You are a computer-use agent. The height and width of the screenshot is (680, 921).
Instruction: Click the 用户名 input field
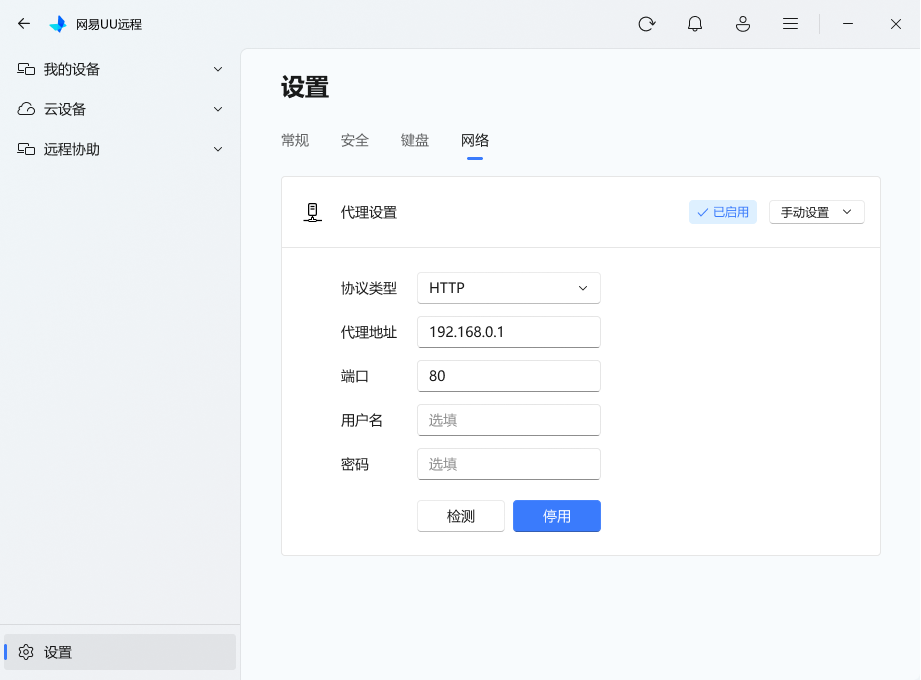click(x=509, y=420)
